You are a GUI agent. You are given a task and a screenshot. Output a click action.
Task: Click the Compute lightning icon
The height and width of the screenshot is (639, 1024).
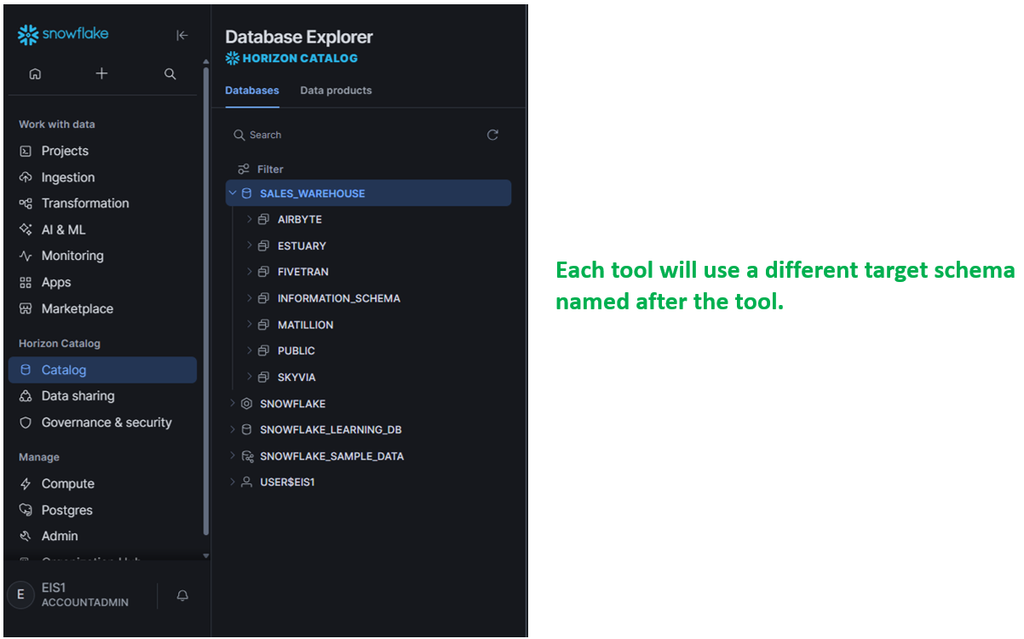point(25,483)
